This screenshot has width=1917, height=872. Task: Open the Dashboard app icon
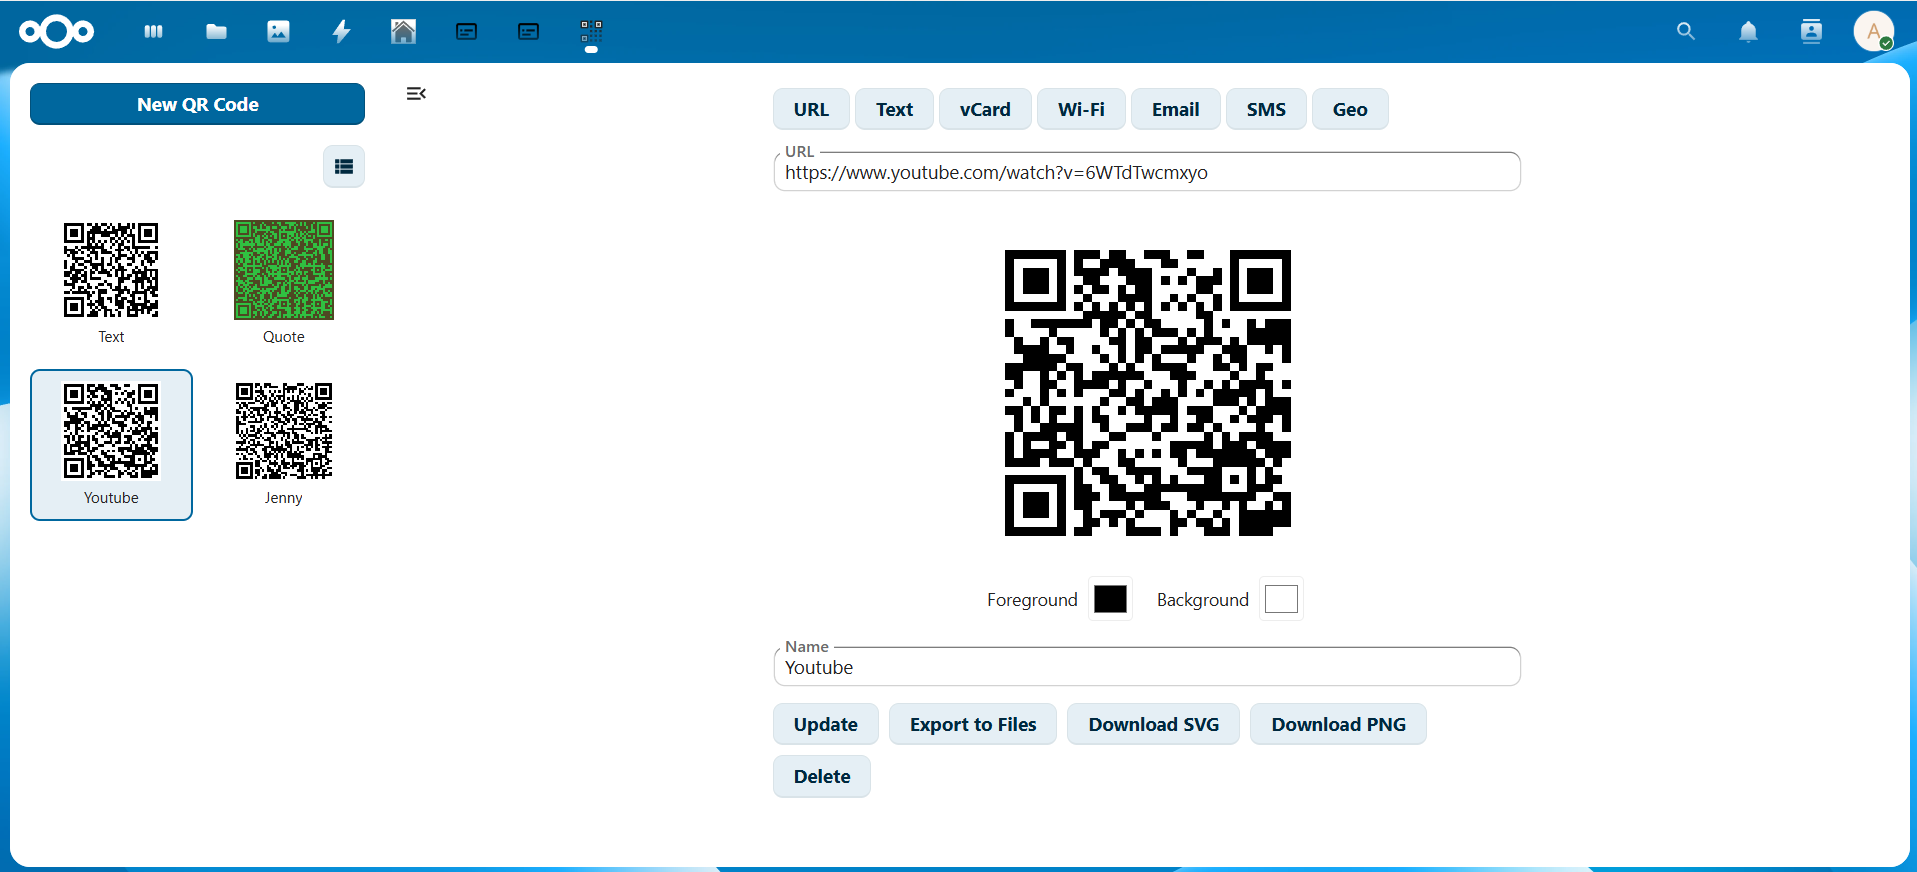153,32
